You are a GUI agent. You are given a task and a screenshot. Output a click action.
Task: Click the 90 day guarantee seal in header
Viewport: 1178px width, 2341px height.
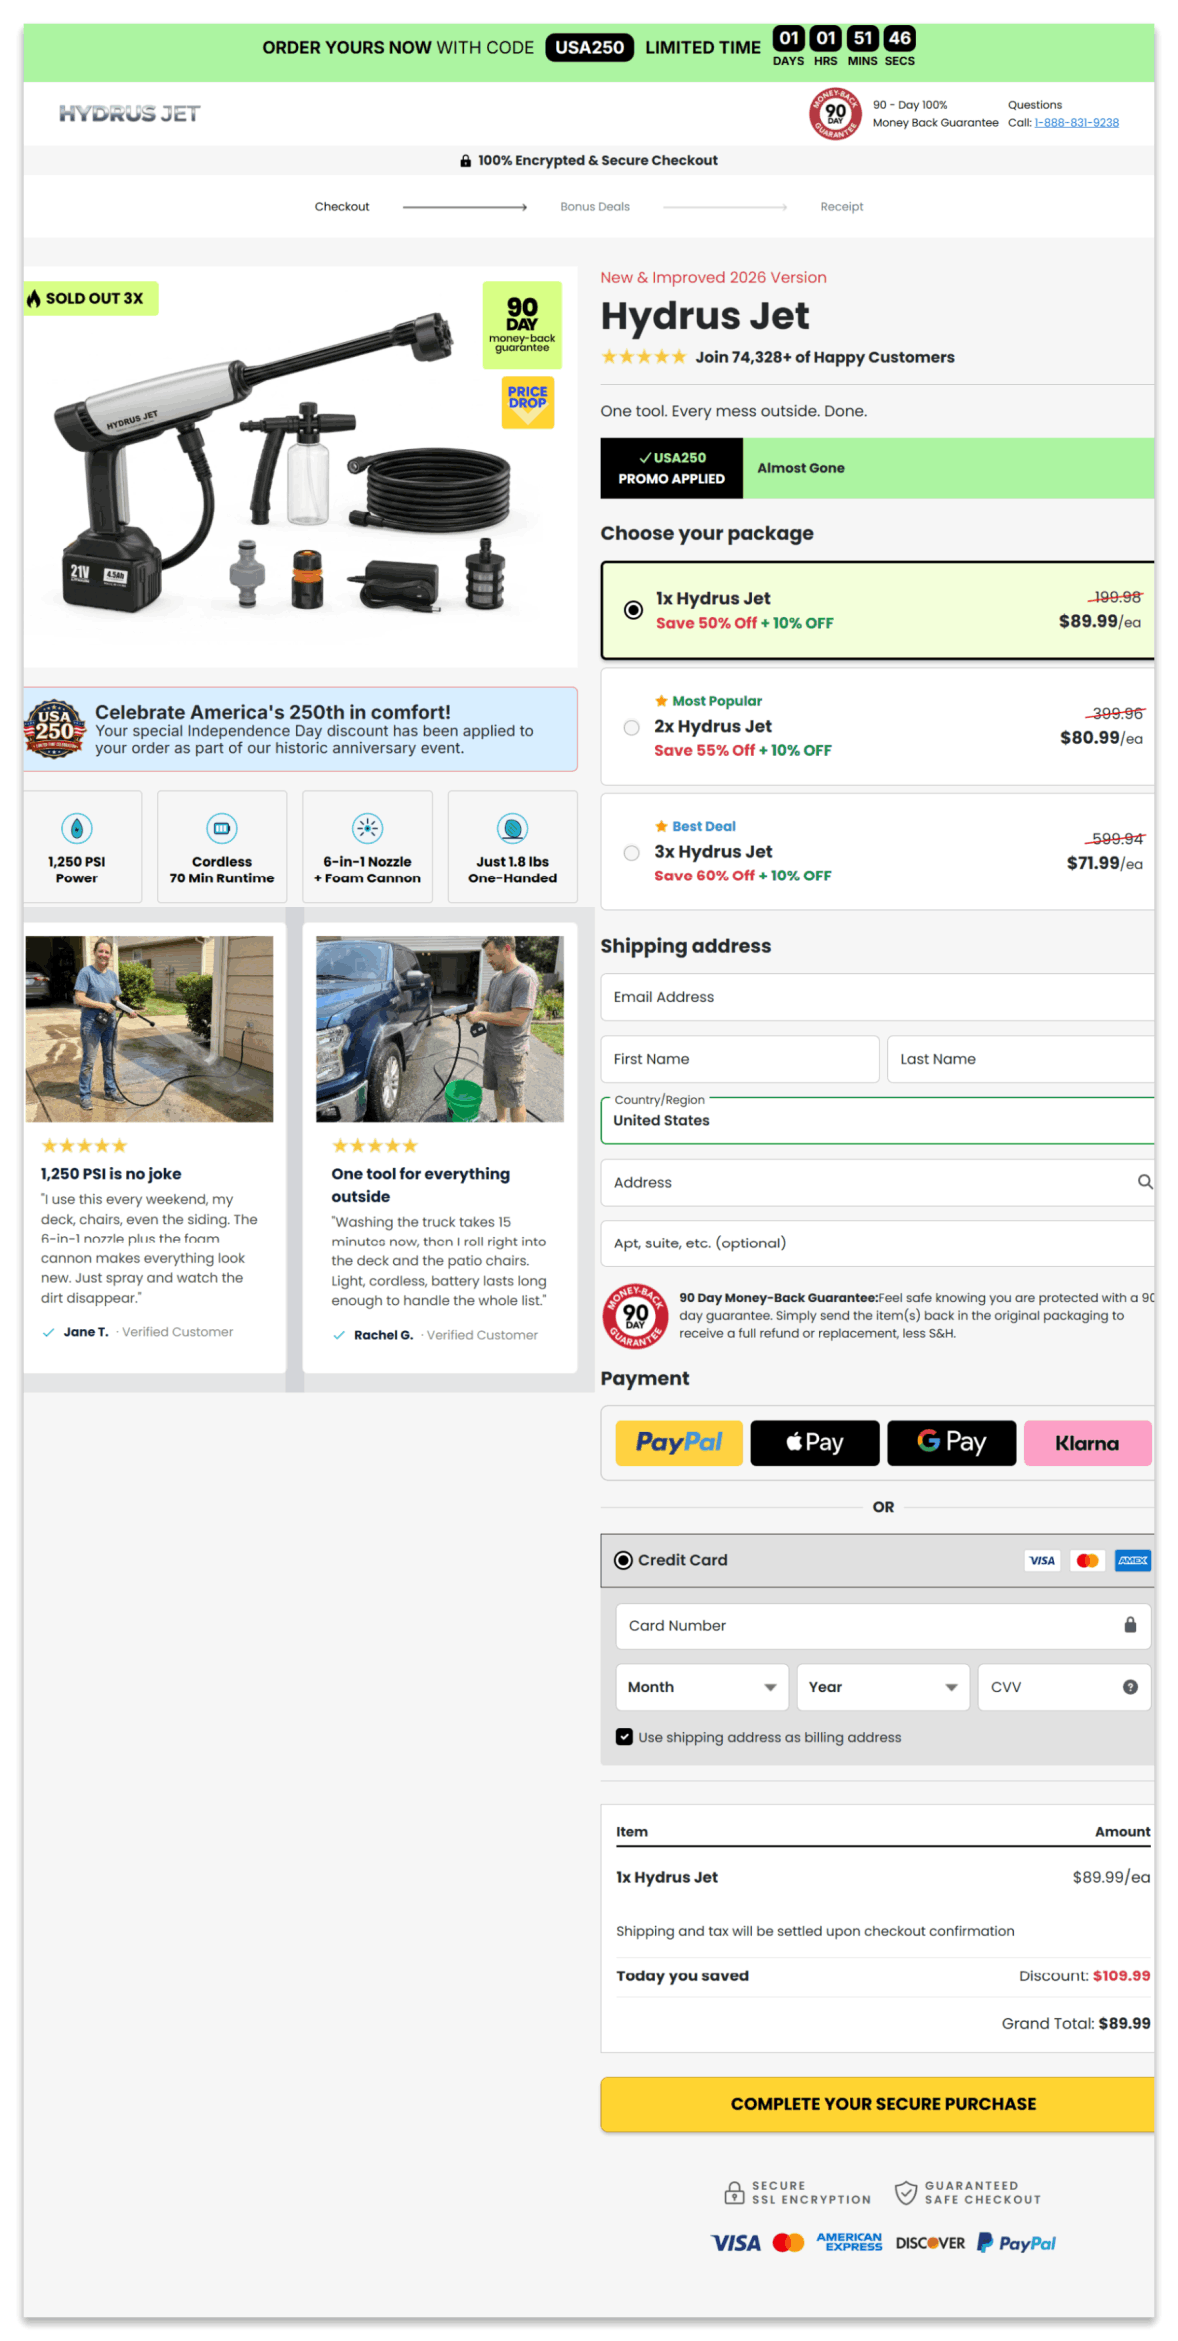pos(835,114)
